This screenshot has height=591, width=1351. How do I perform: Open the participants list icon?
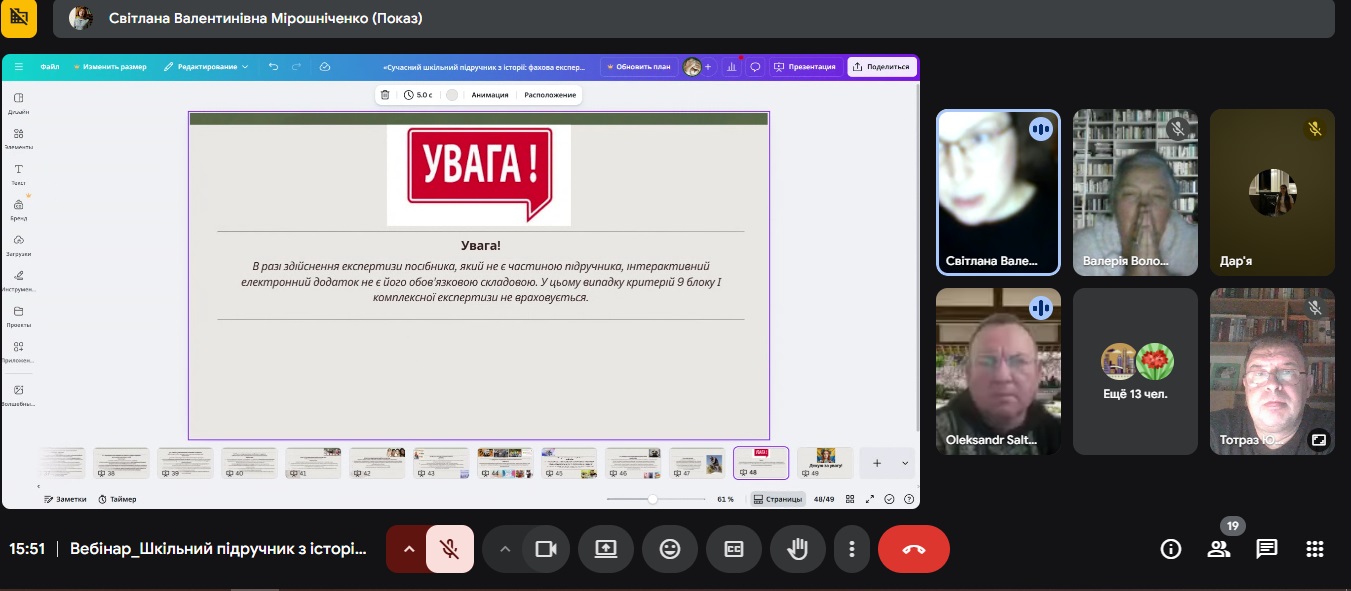[1218, 549]
